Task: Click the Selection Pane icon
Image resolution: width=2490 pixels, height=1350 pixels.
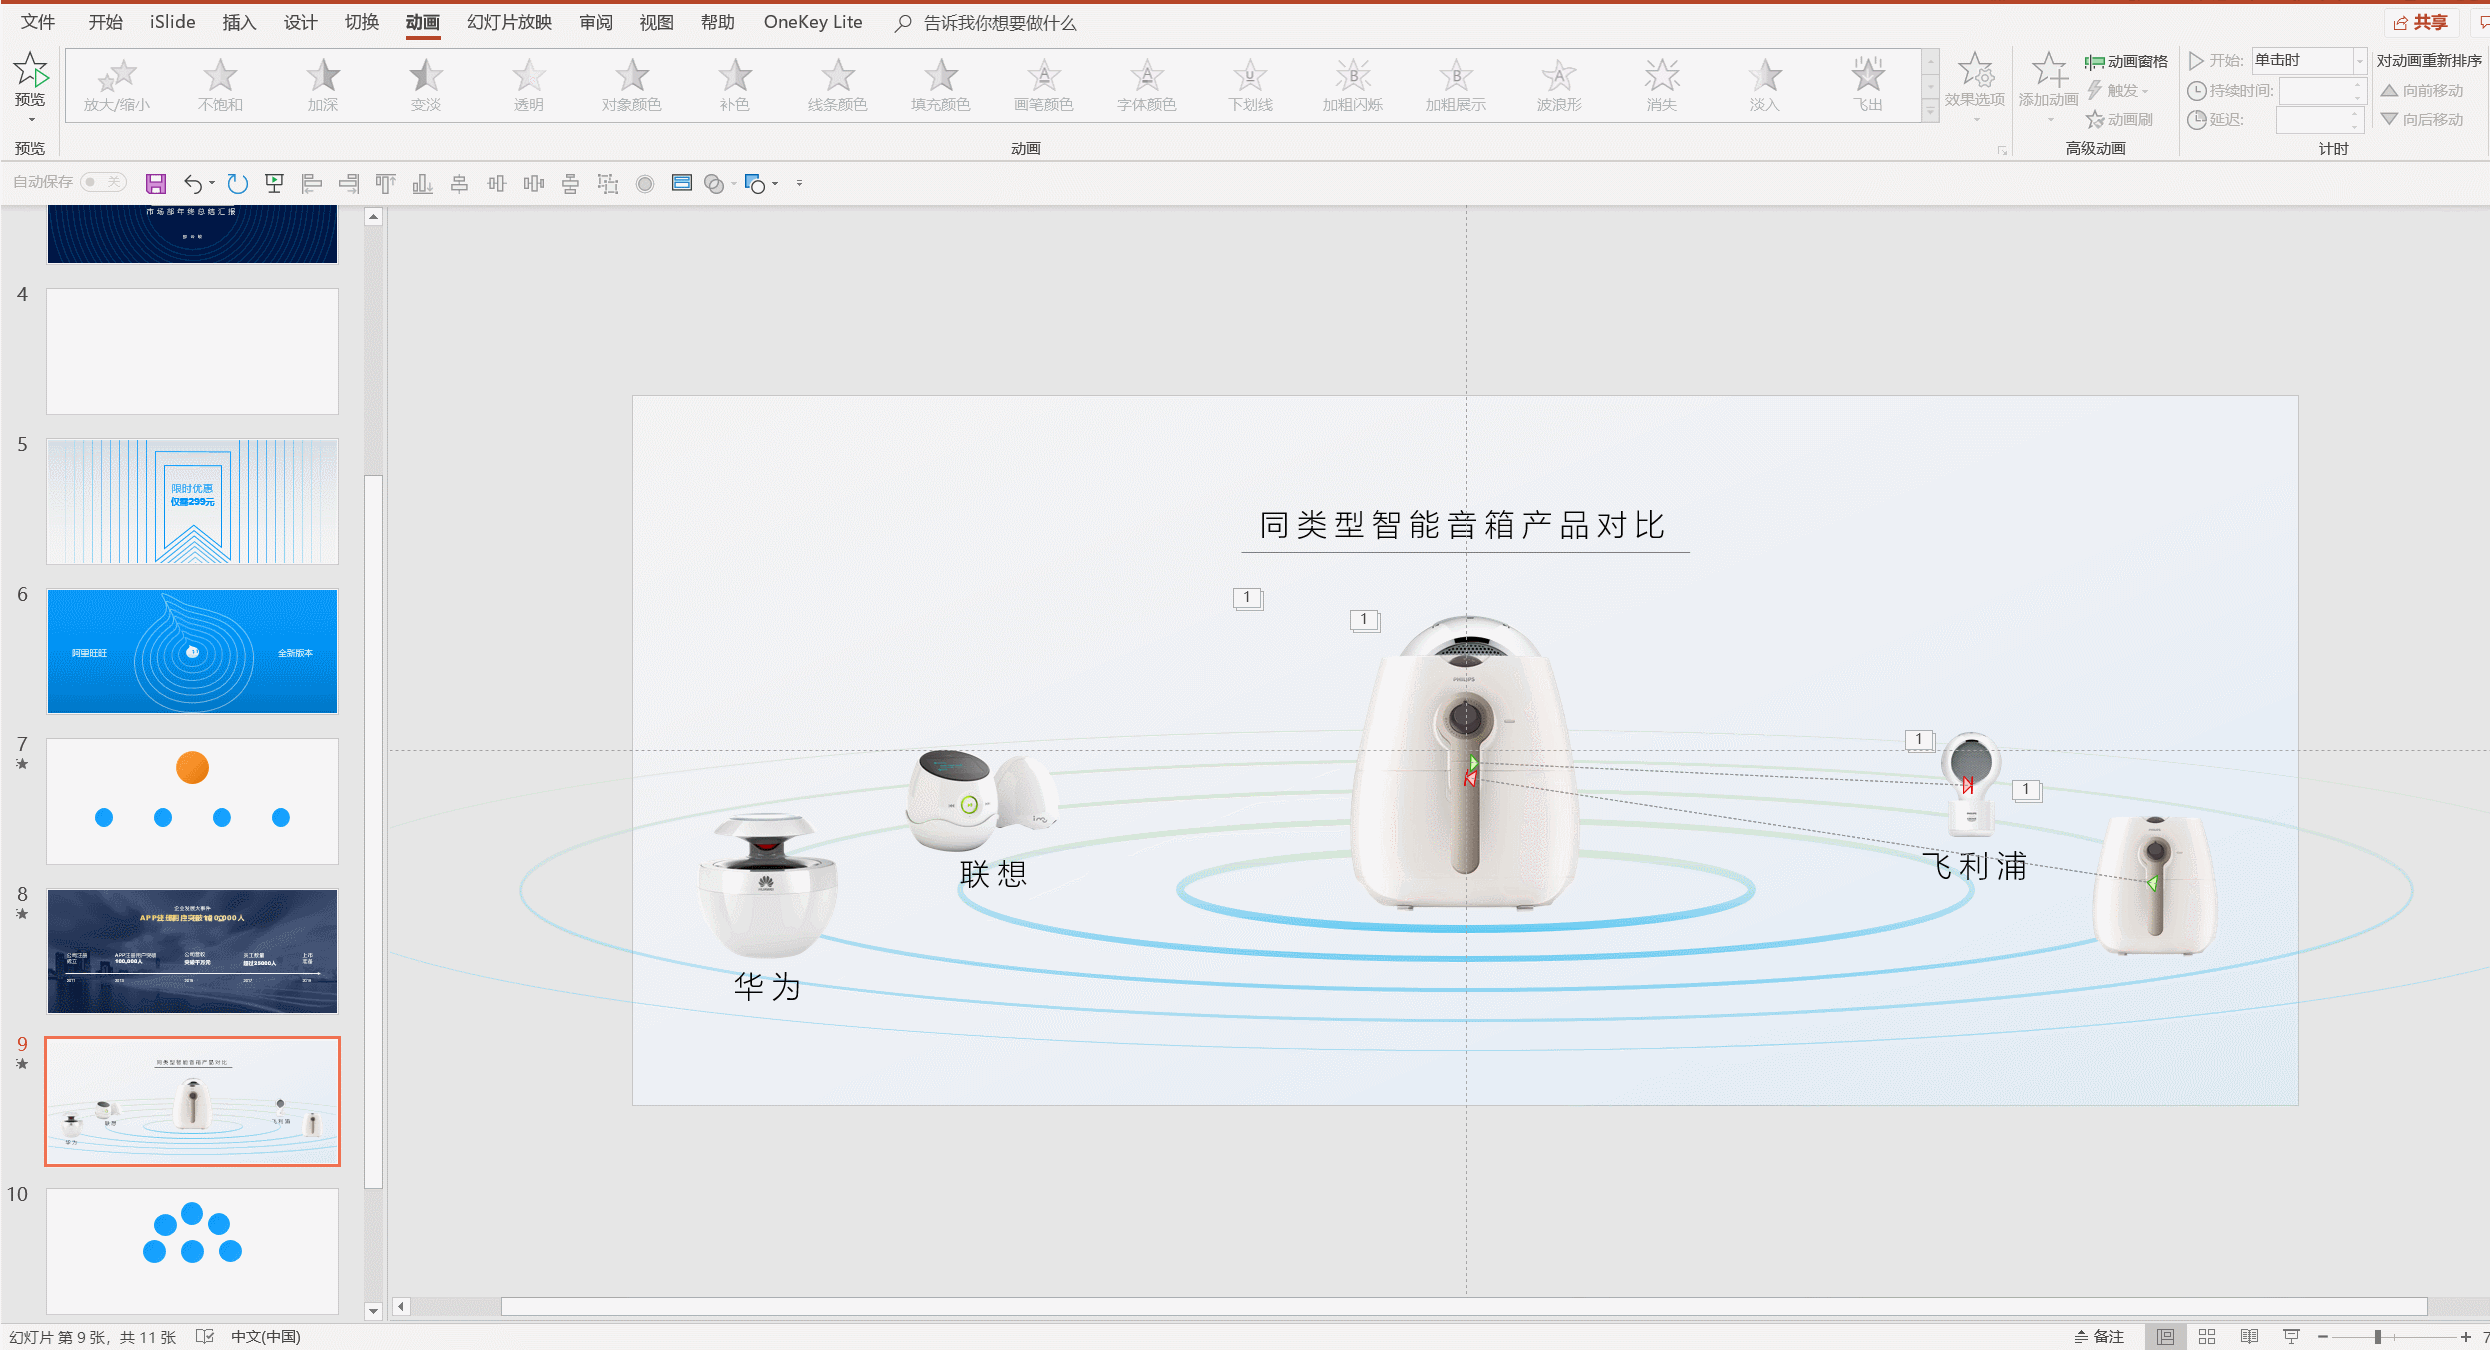Action: tap(682, 183)
